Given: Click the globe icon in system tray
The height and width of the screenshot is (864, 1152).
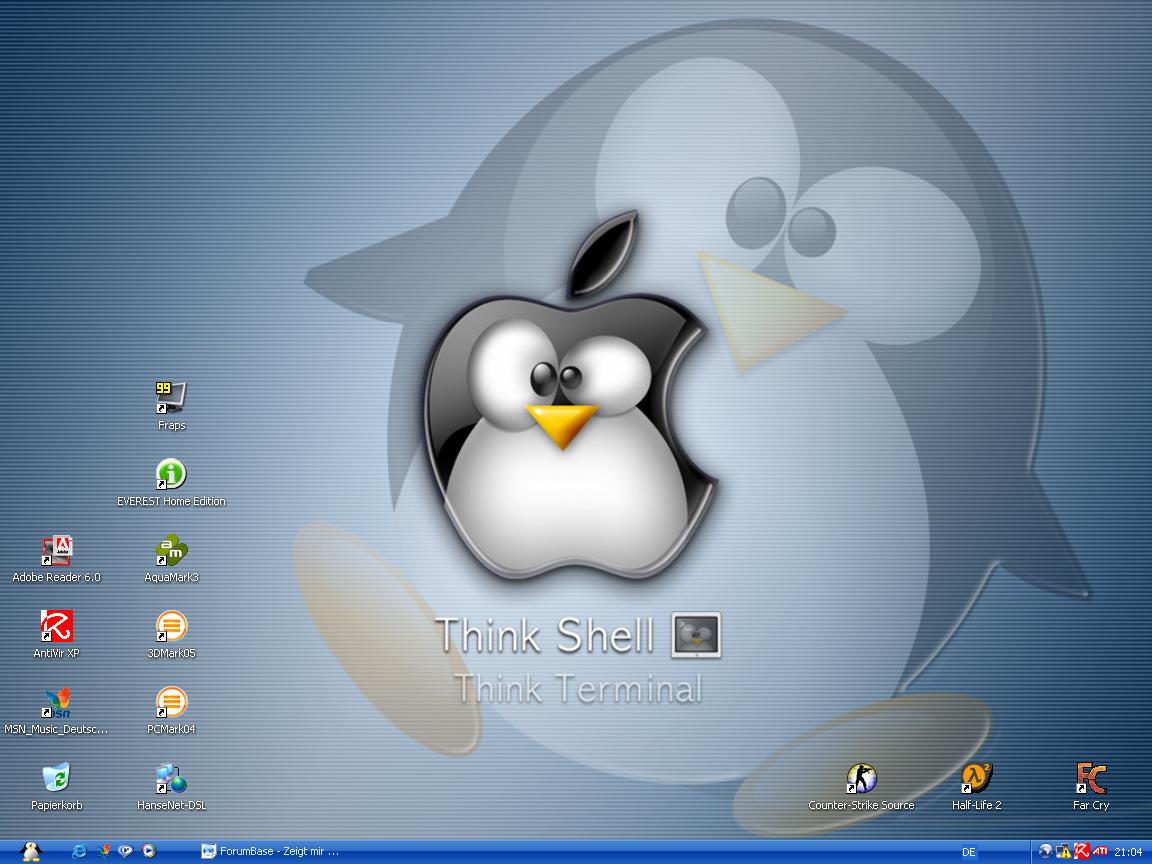Looking at the screenshot, I should coord(1045,852).
